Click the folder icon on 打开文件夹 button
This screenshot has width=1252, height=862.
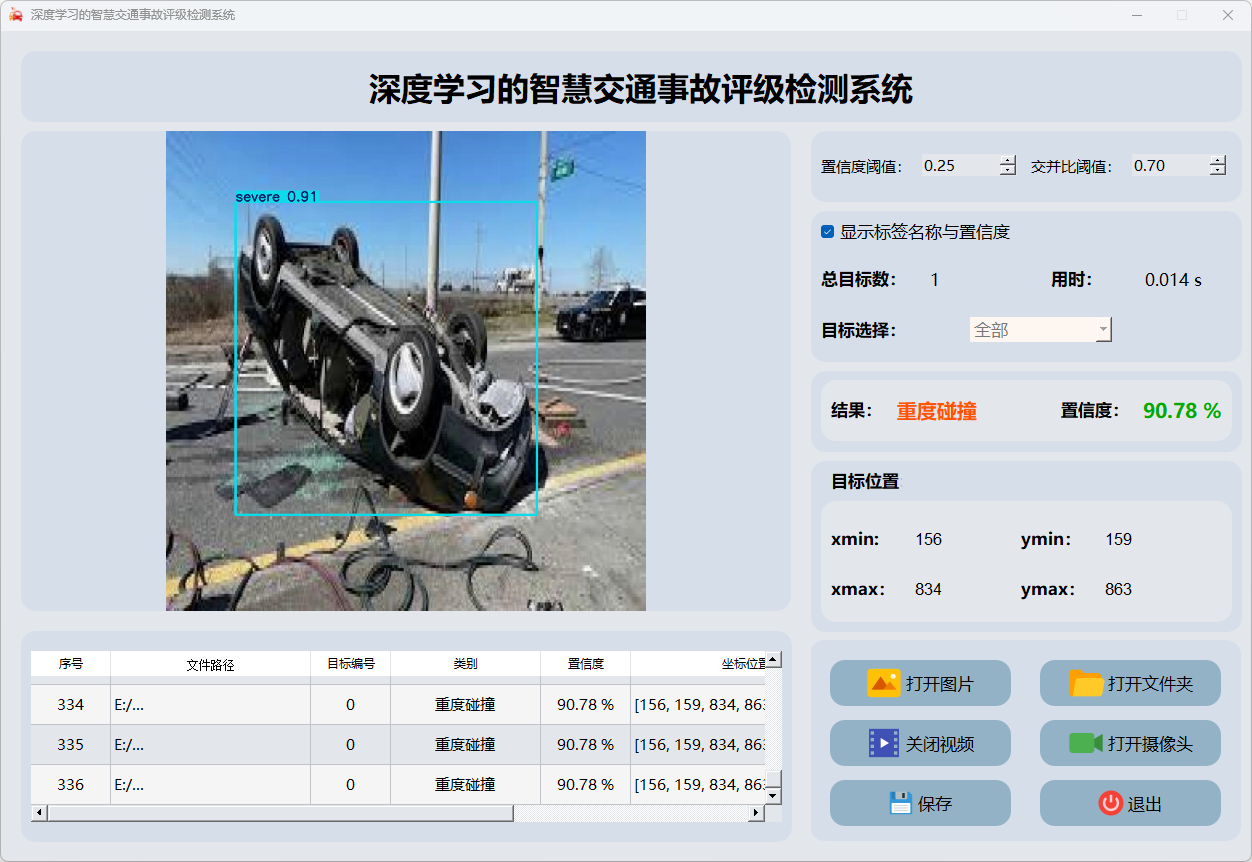1086,684
